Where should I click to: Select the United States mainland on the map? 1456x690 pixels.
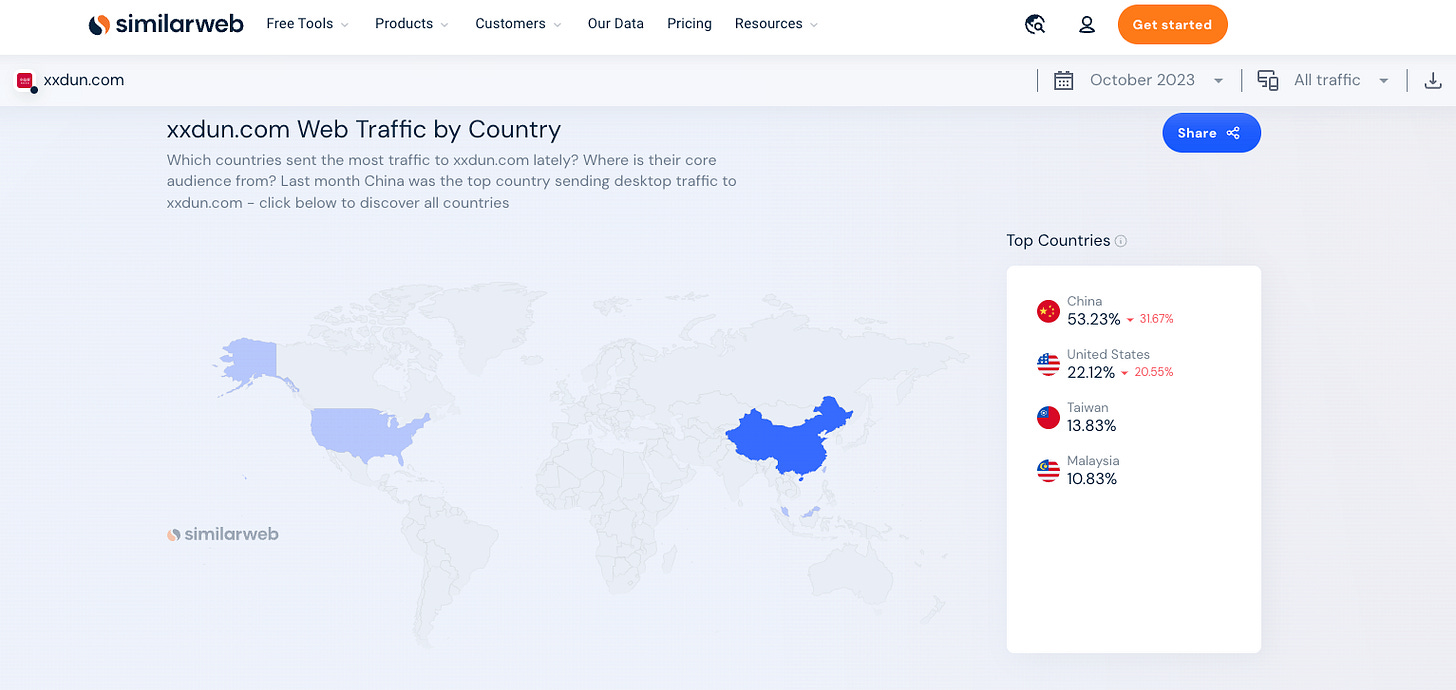coord(365,433)
